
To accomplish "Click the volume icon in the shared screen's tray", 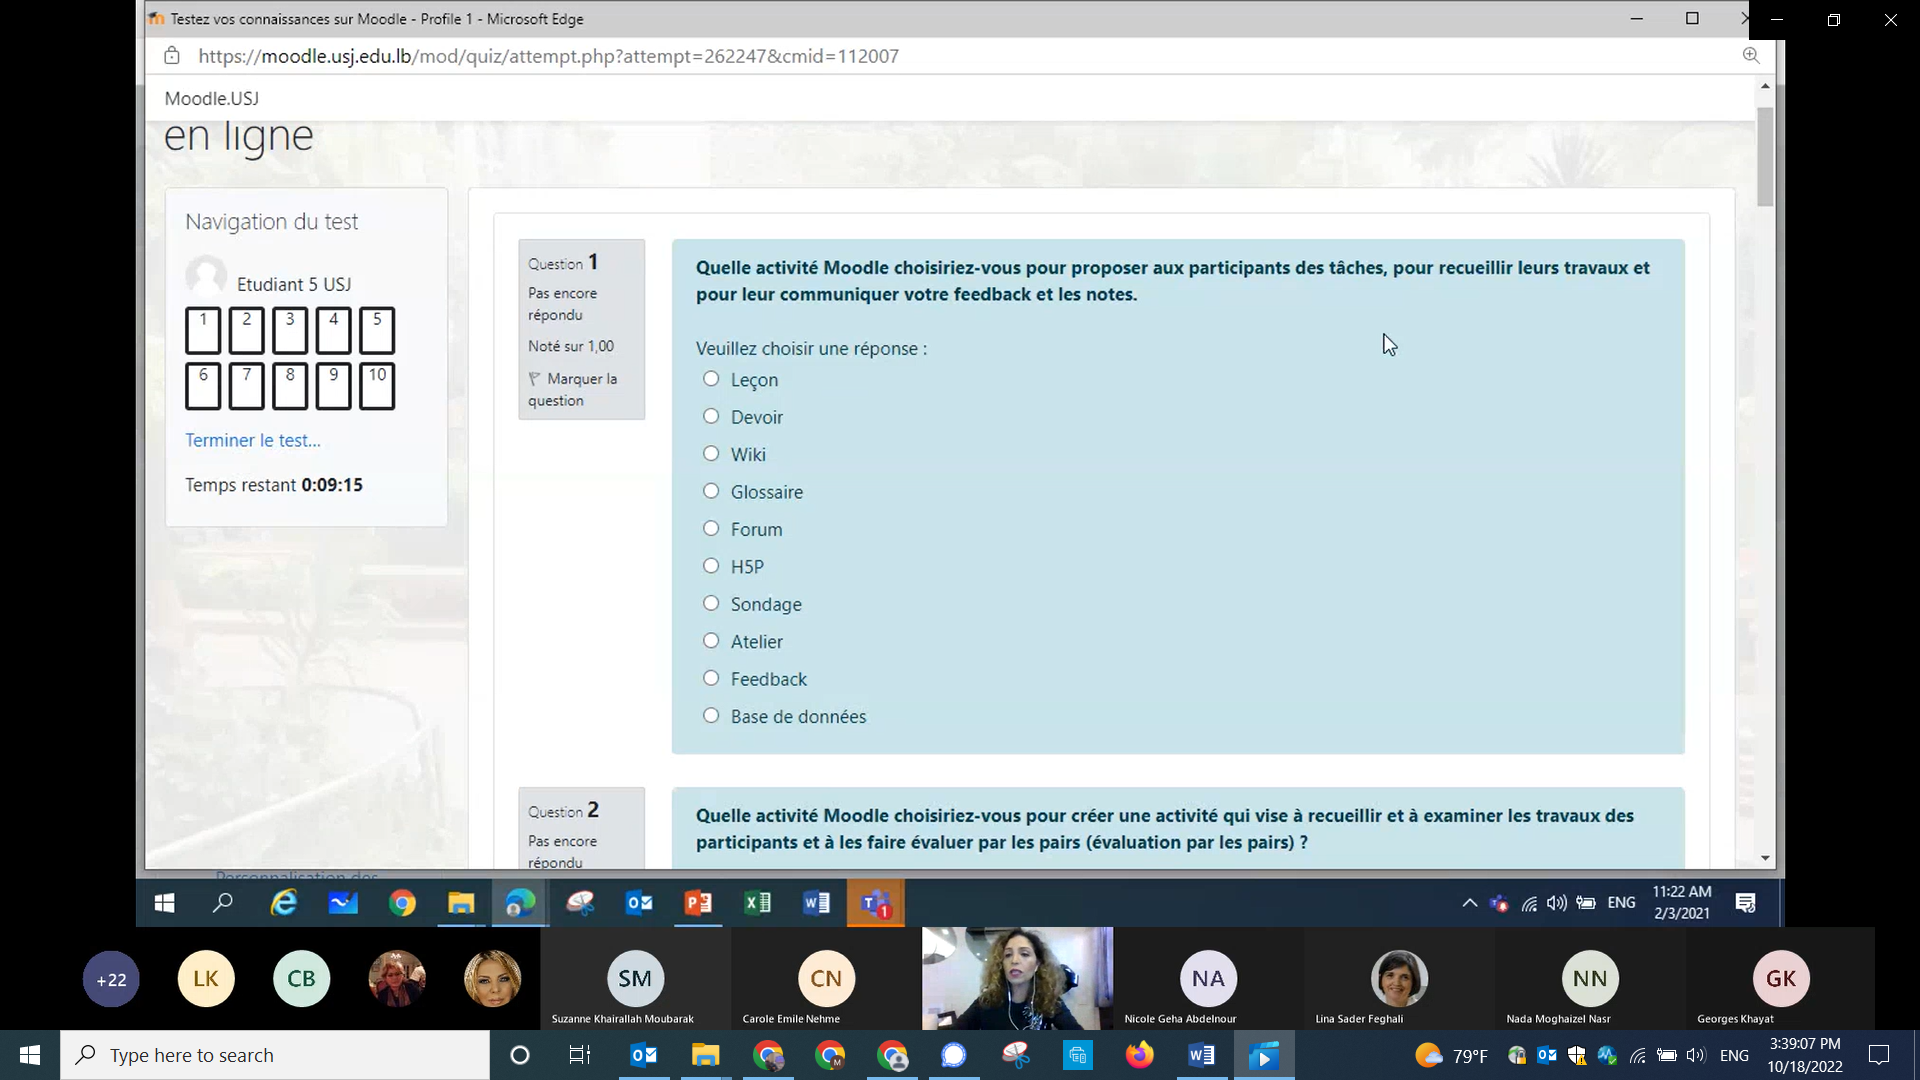I will pyautogui.click(x=1557, y=903).
